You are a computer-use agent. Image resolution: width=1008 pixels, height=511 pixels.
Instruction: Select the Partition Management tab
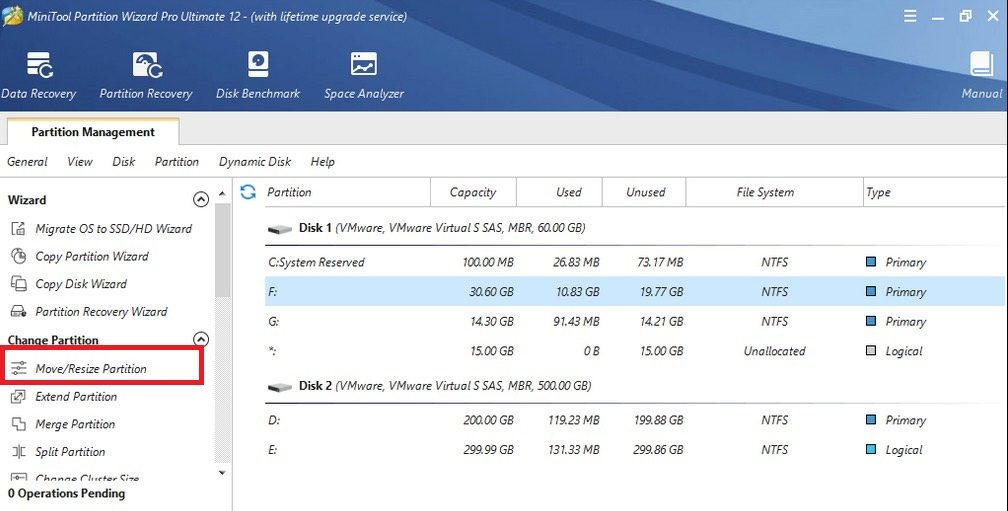[93, 132]
